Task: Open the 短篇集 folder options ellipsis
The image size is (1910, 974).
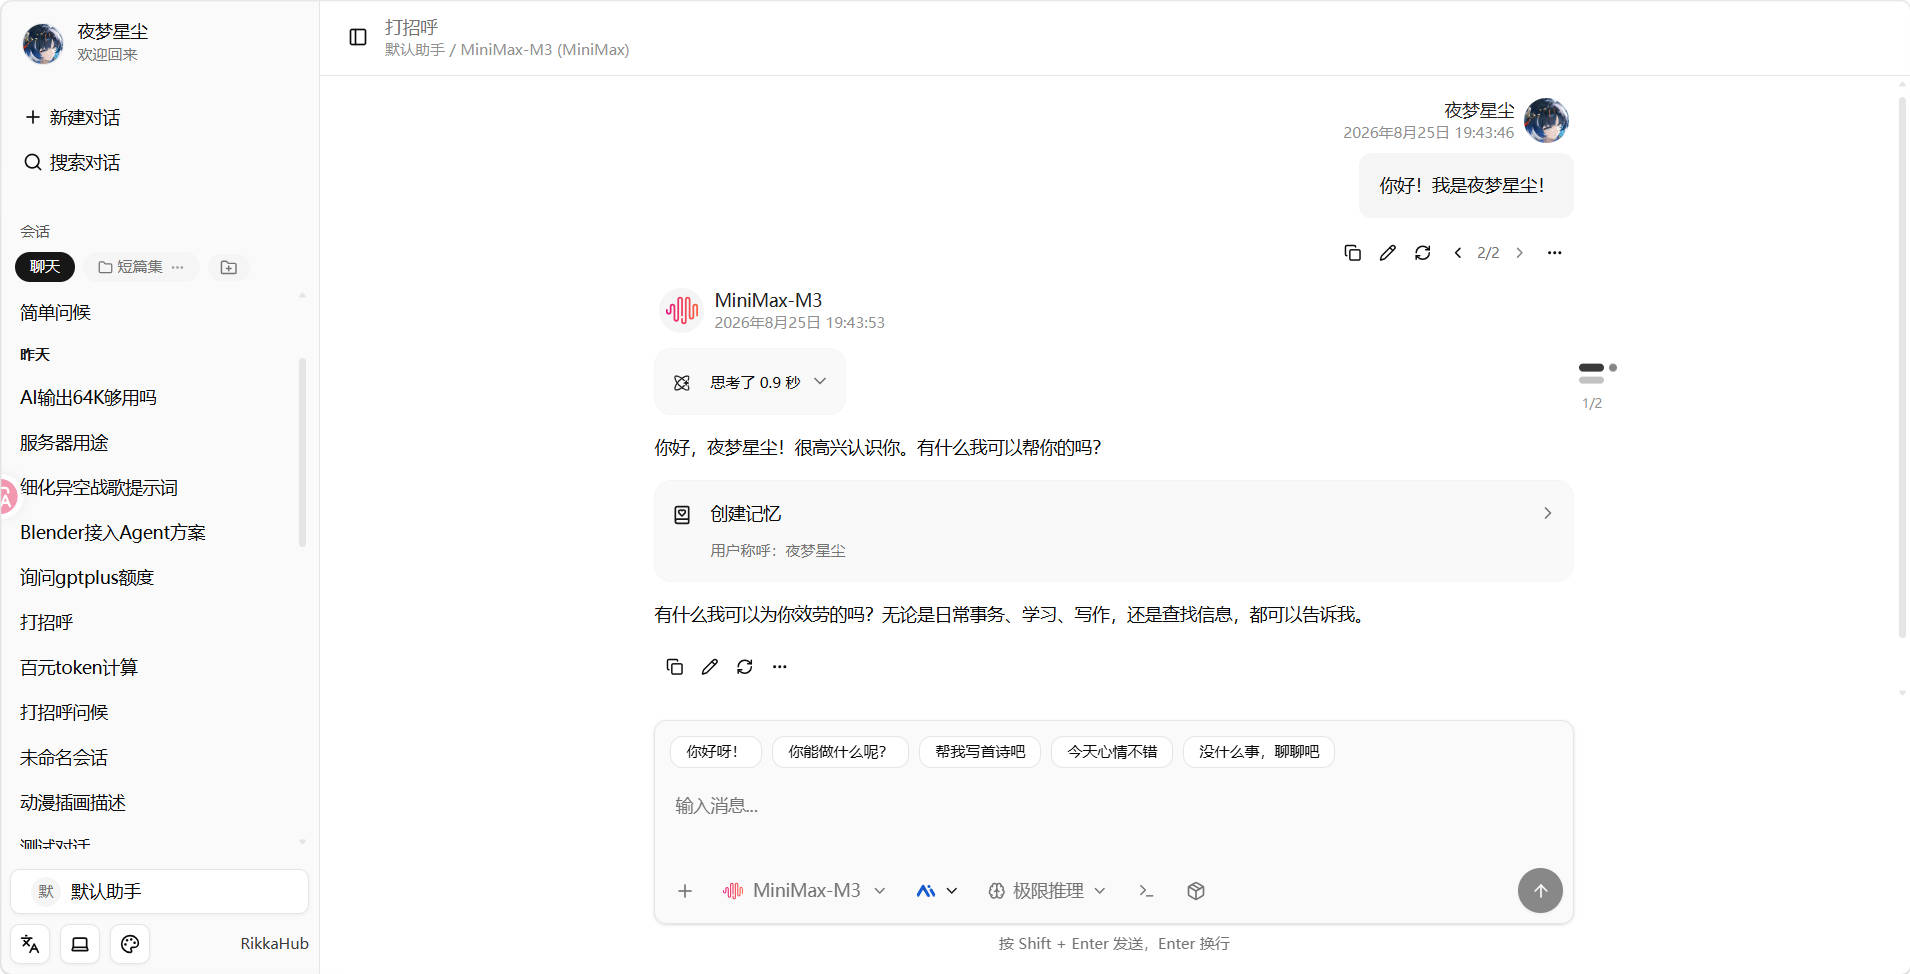Action: [177, 267]
